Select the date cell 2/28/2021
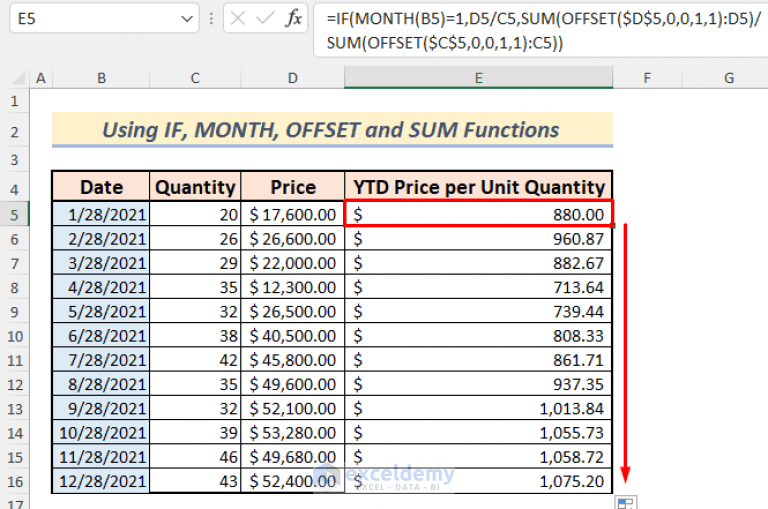768x509 pixels. tap(101, 239)
